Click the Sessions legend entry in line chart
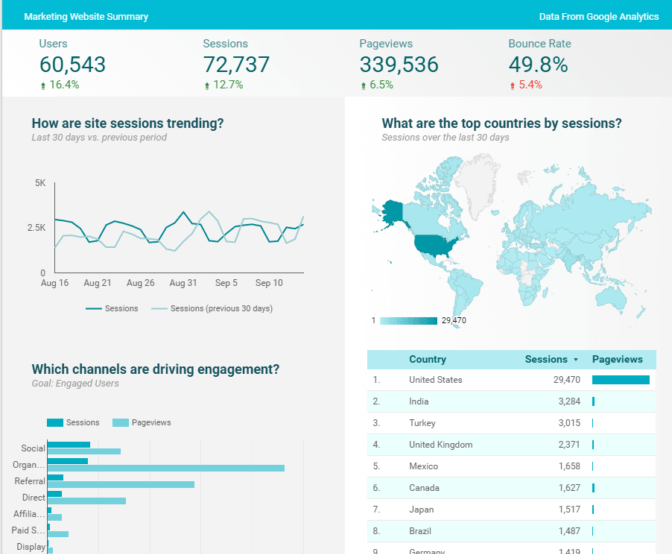The height and width of the screenshot is (554, 672). [x=112, y=308]
